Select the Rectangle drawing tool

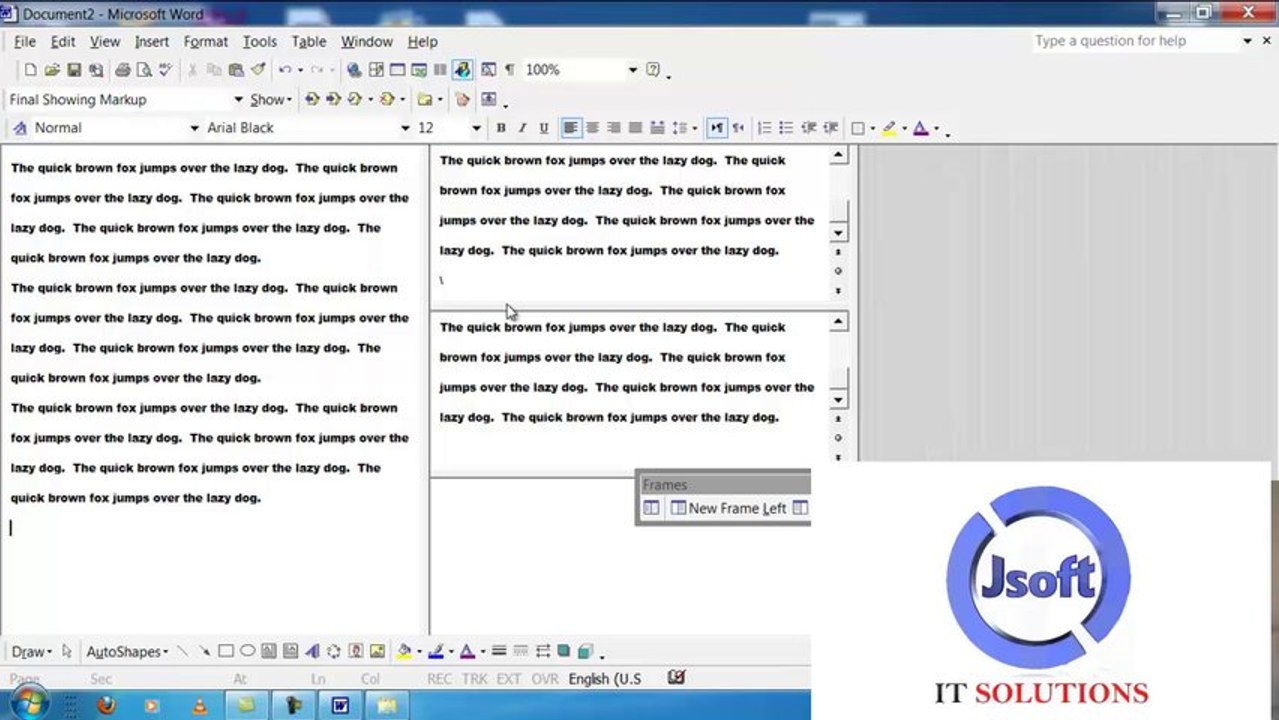click(226, 652)
